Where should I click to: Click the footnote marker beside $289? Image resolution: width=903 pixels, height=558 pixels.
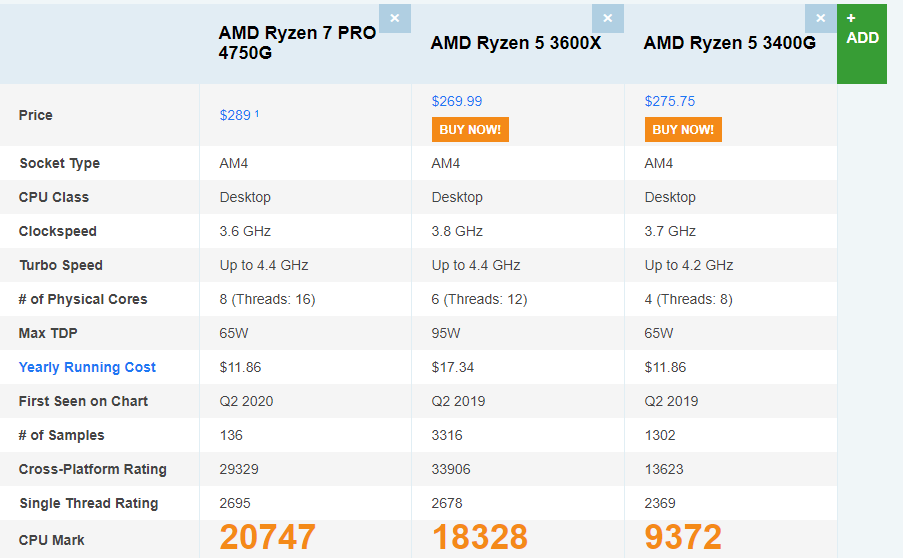click(x=257, y=113)
